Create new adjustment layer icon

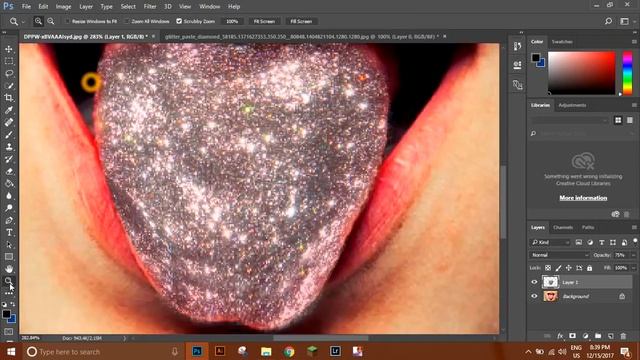click(x=585, y=336)
